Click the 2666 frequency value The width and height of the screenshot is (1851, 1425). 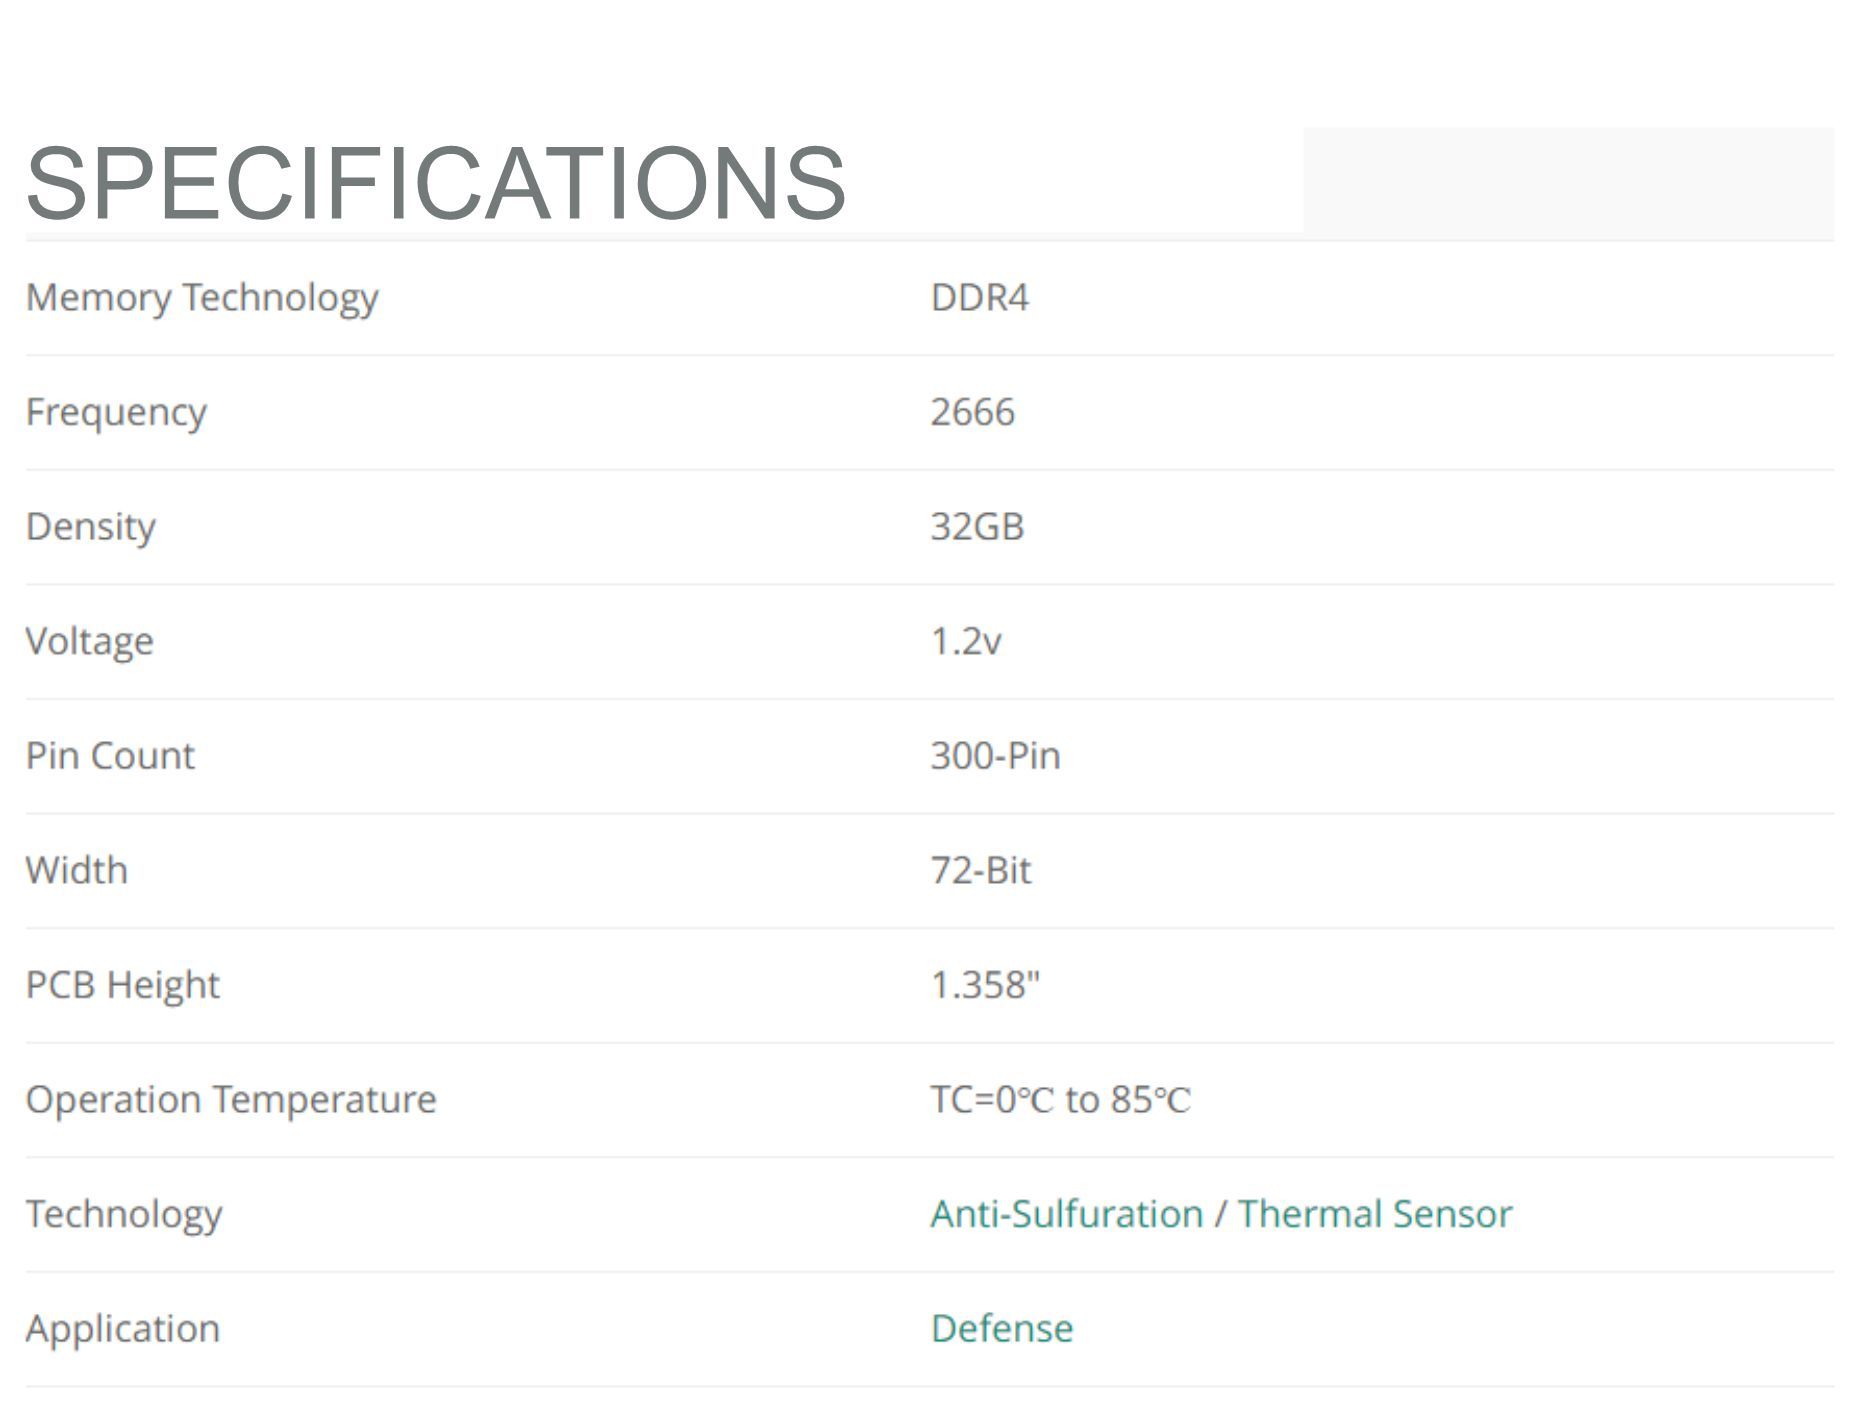(x=972, y=412)
